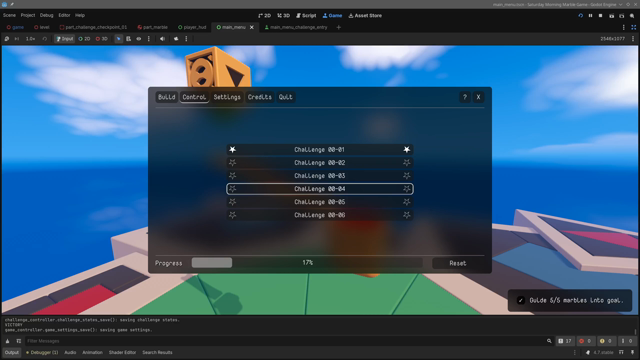
Task: Open game view options next to 2546x1077
Action: [x=633, y=39]
